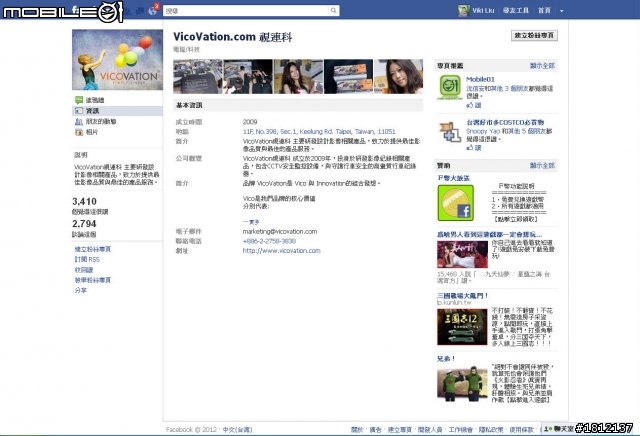The image size is (640, 436).
Task: Open second photo strip thumbnail
Action: [248, 76]
